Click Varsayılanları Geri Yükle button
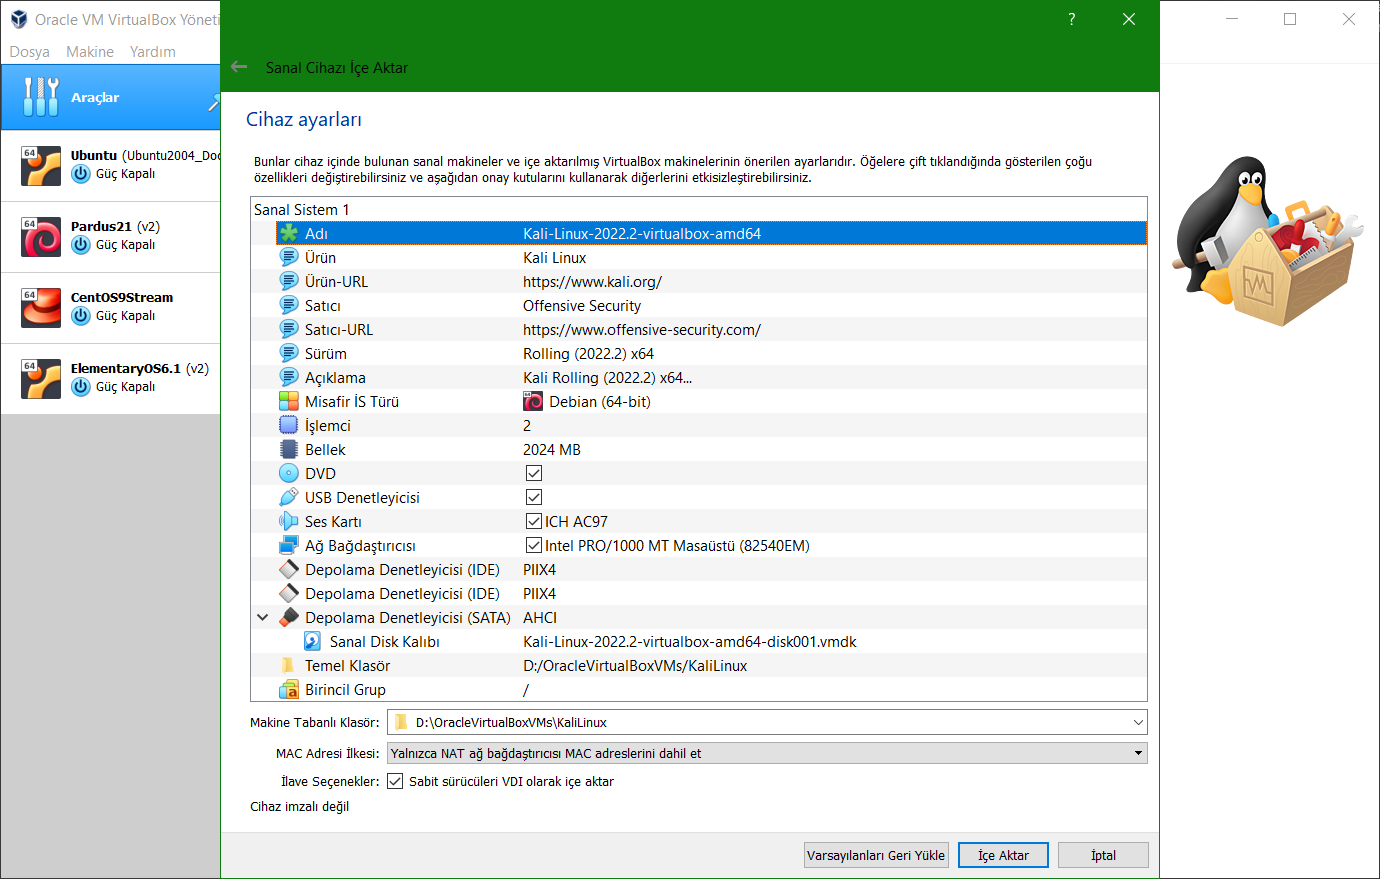This screenshot has height=879, width=1380. (876, 855)
